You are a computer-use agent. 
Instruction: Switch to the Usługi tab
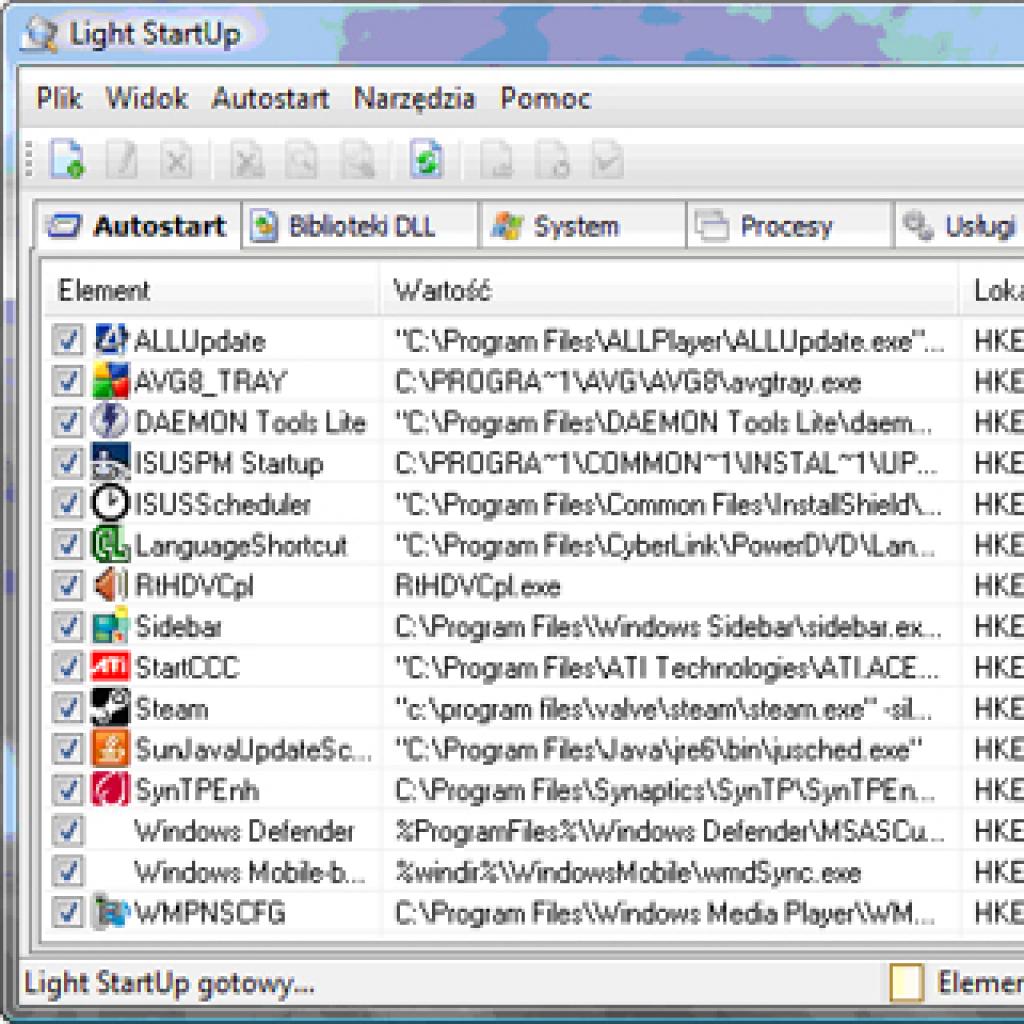tap(959, 226)
